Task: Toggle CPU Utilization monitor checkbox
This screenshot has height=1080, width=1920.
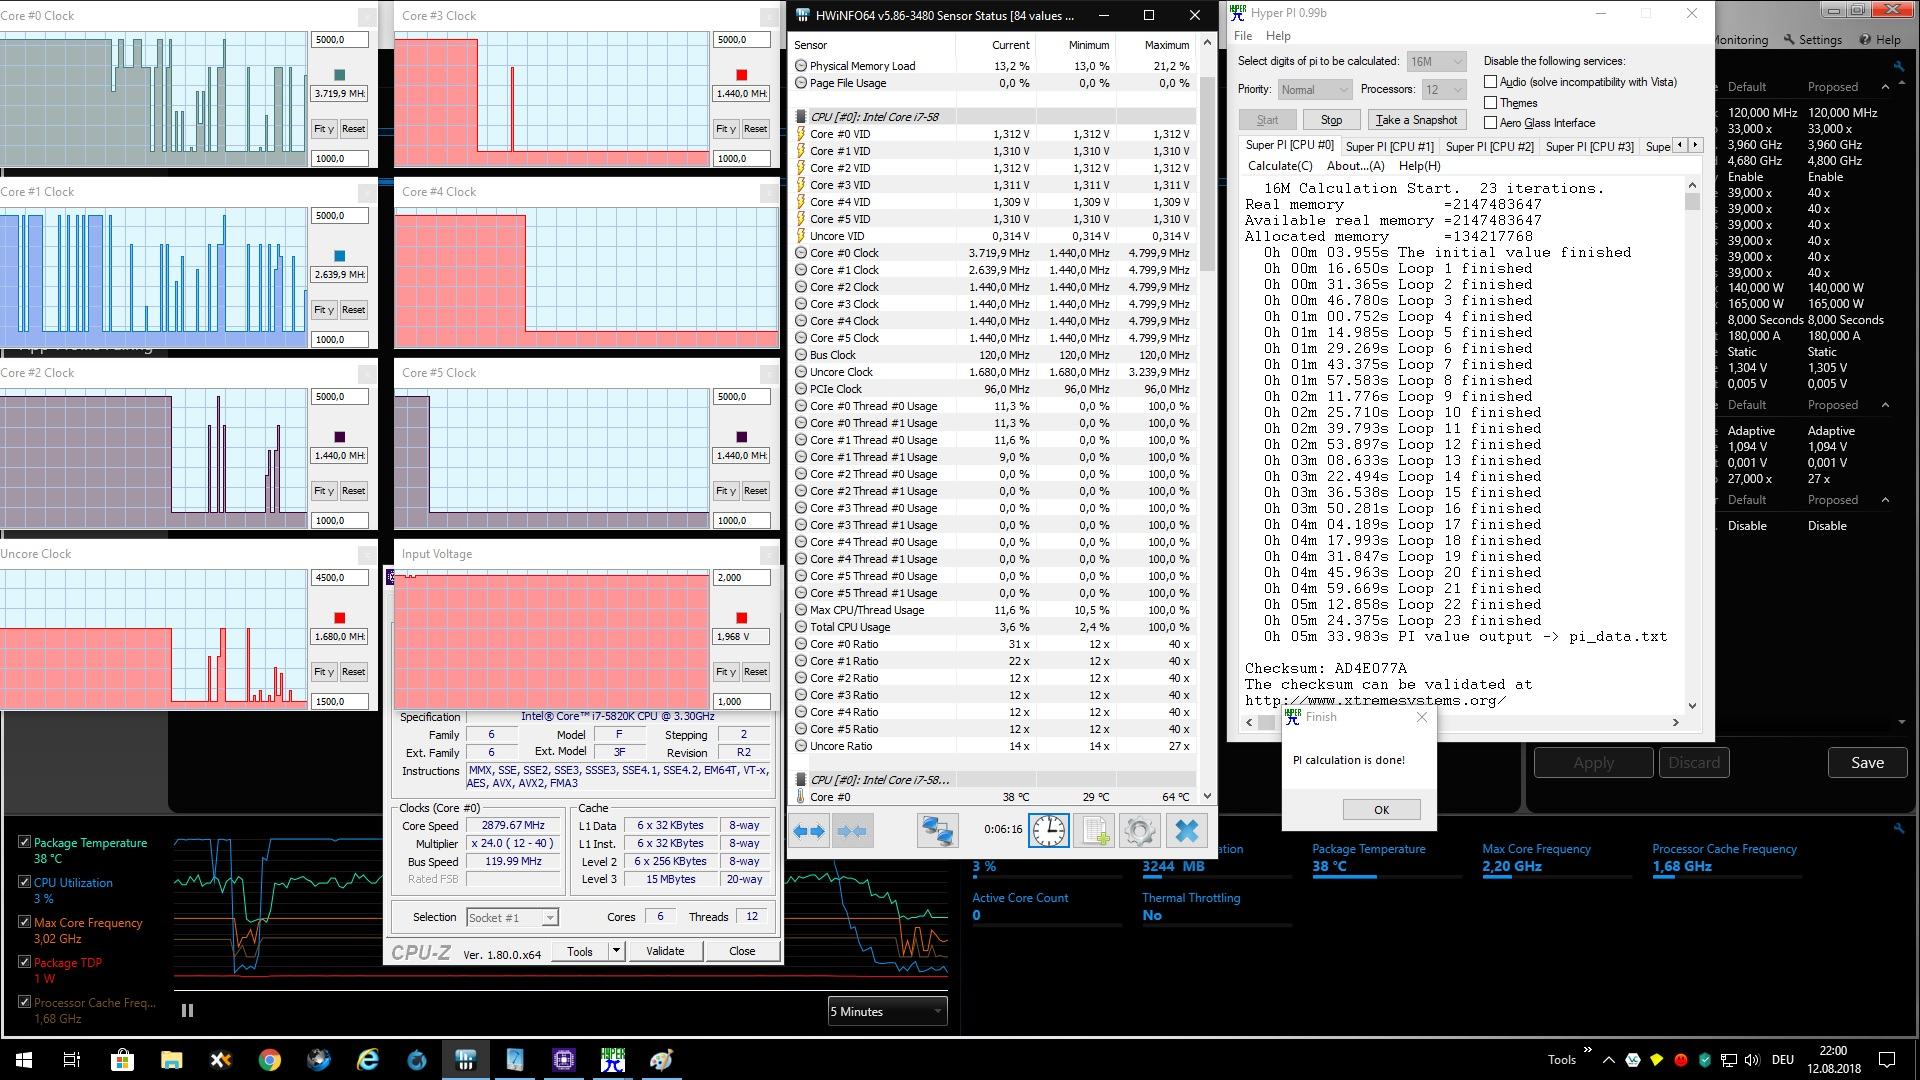Action: click(x=24, y=882)
